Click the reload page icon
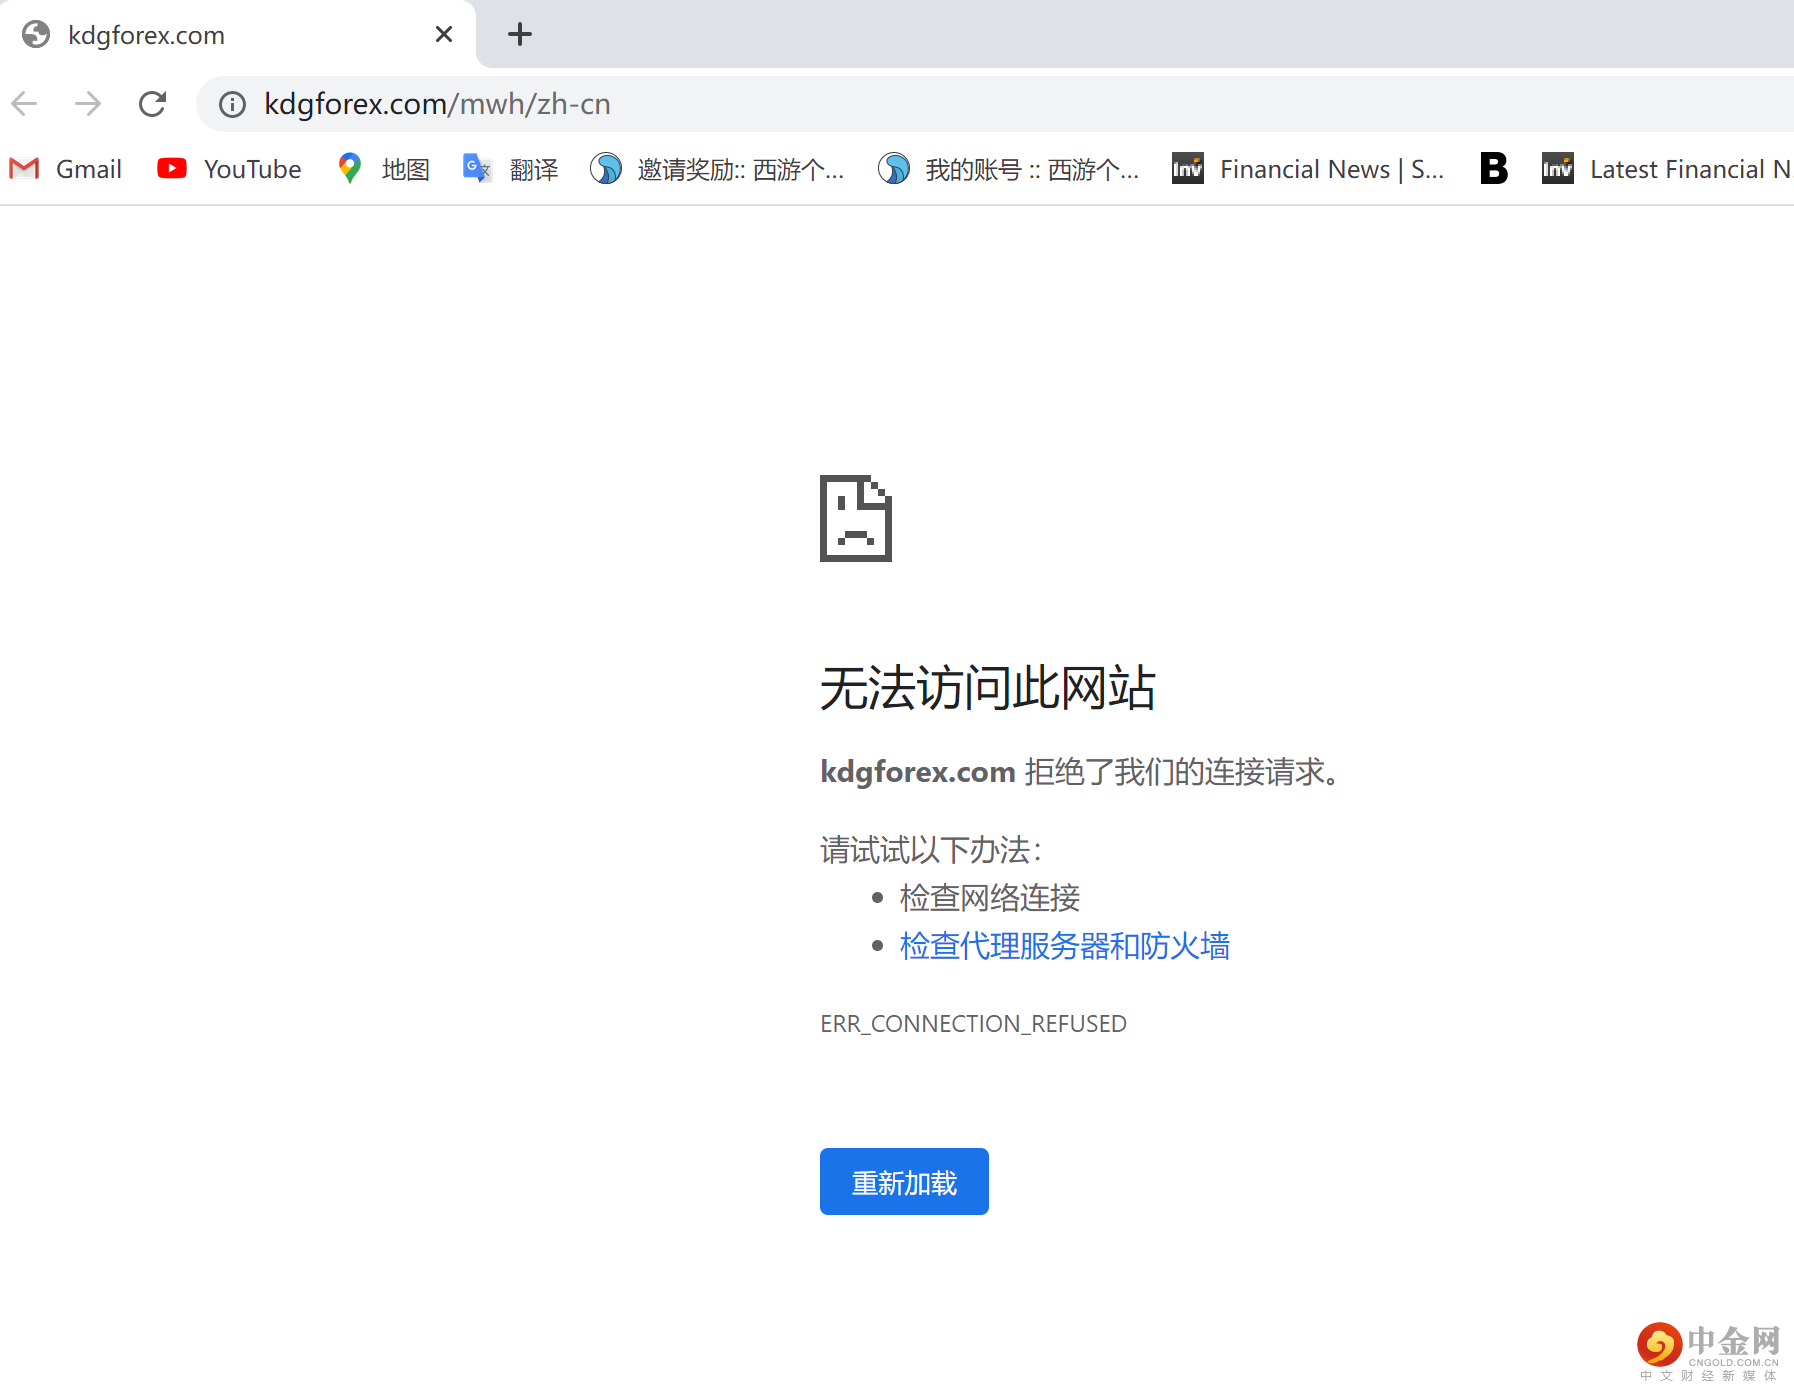The image size is (1794, 1394). [153, 103]
